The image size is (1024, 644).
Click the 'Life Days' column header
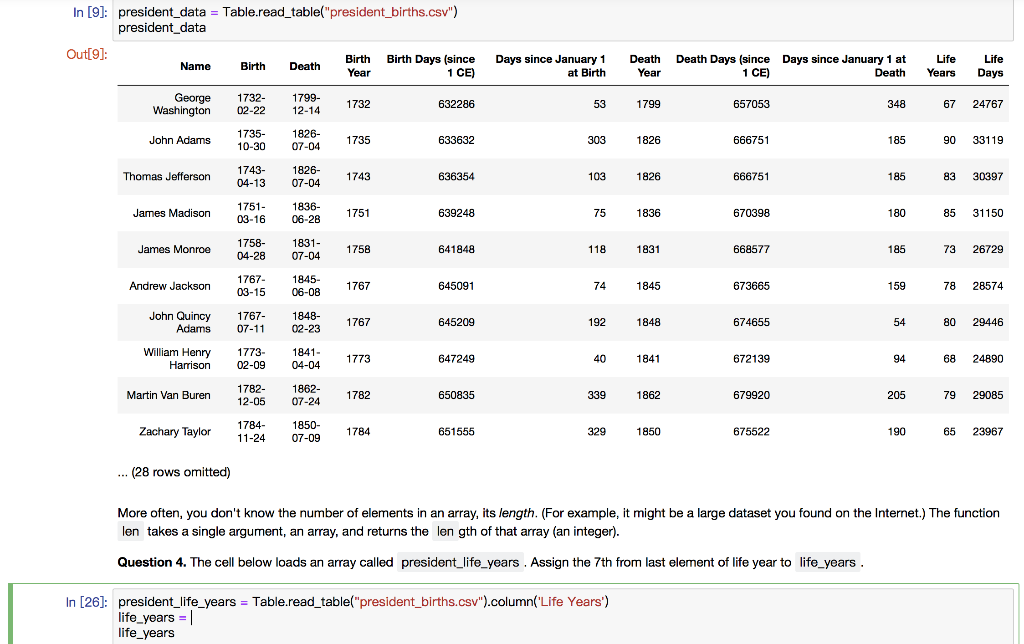tap(990, 66)
